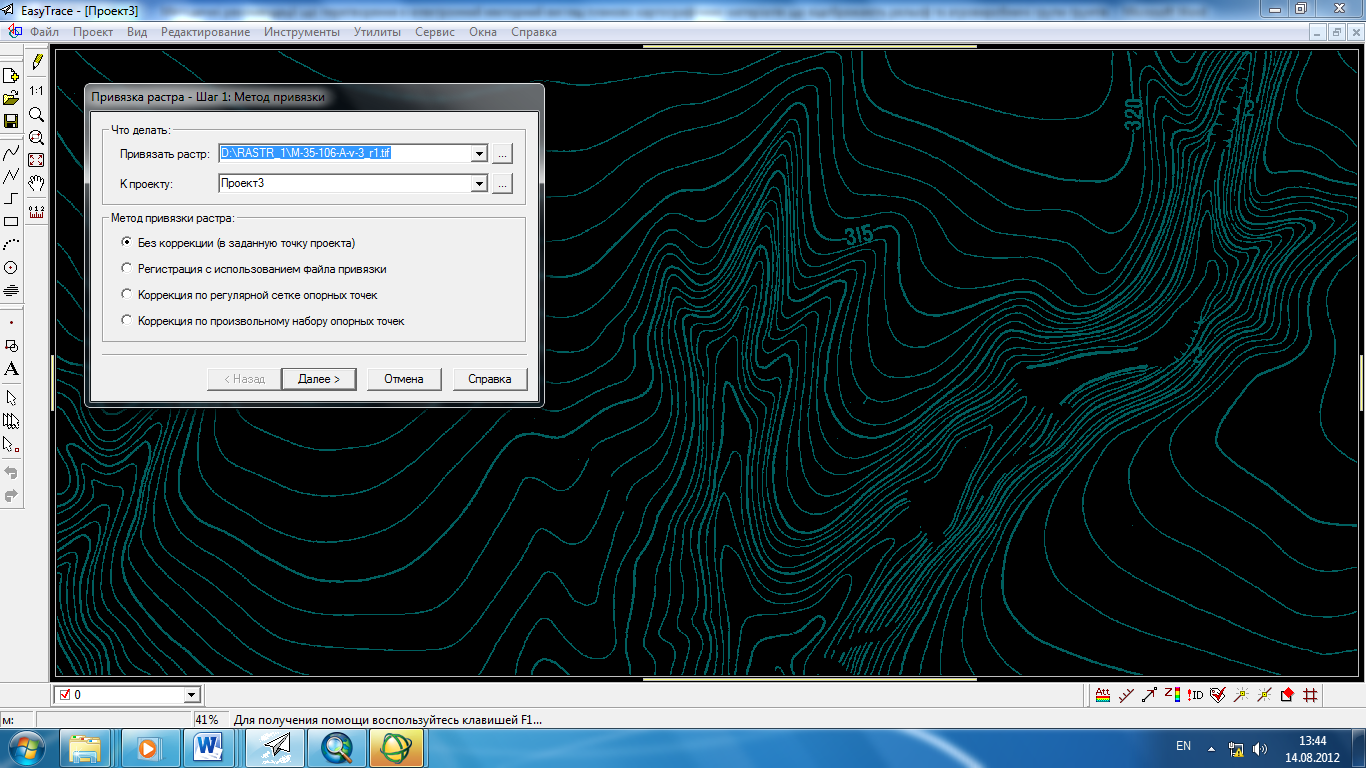Click the red ruler measure icon

click(x=36, y=211)
